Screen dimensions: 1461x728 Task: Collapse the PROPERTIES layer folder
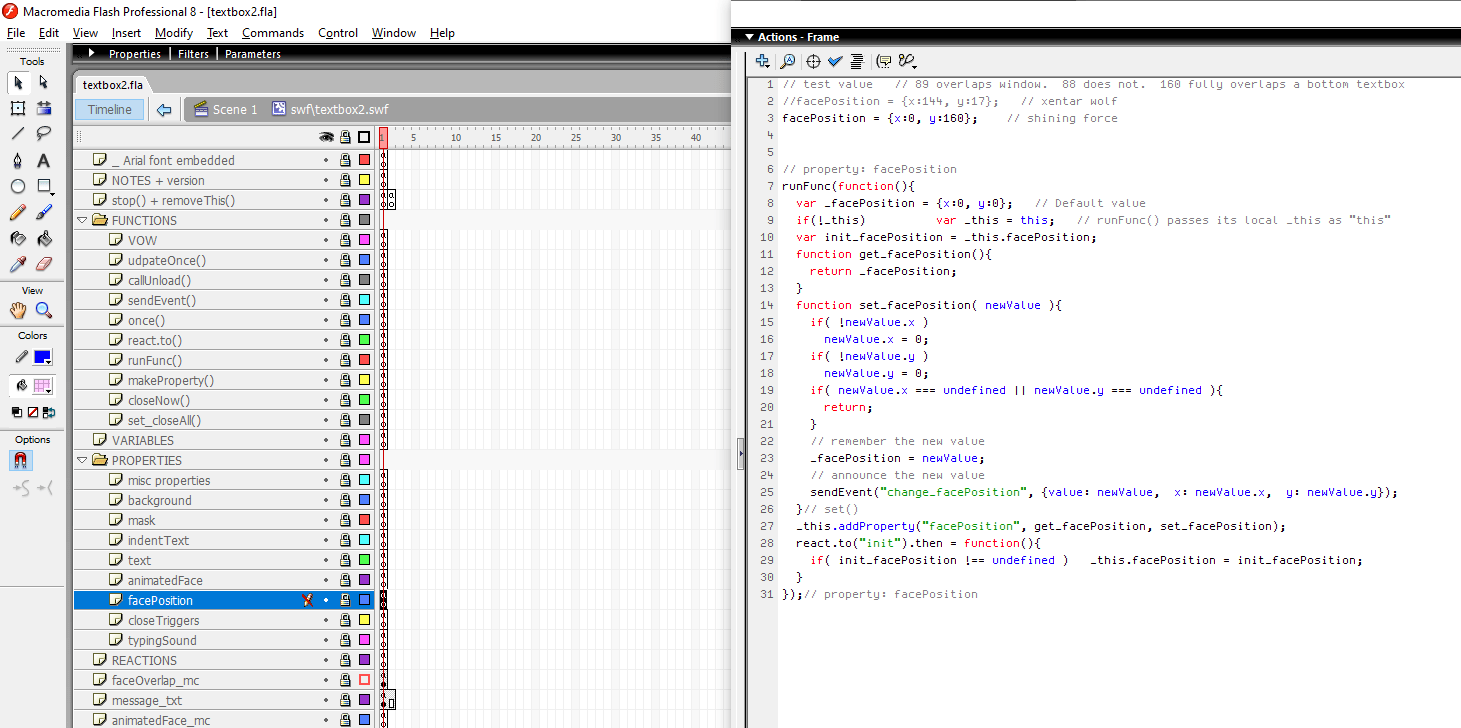pyautogui.click(x=82, y=460)
